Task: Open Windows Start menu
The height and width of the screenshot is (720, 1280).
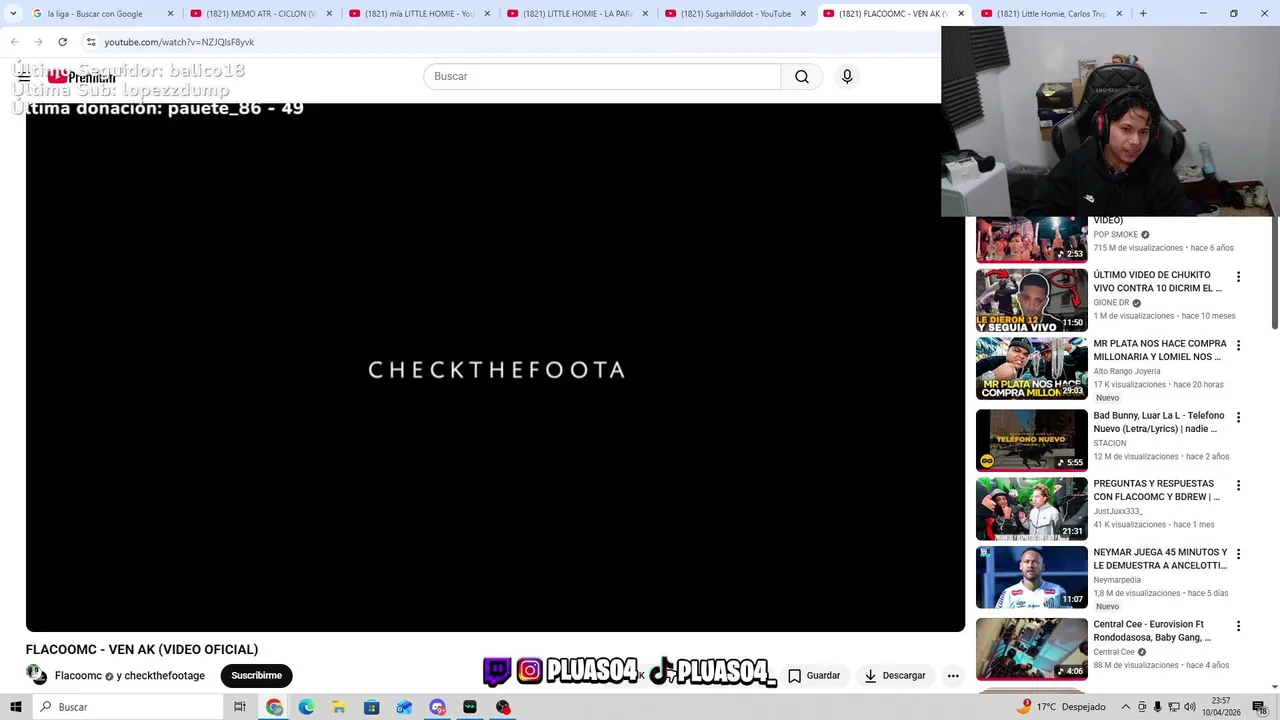Action: coord(16,707)
